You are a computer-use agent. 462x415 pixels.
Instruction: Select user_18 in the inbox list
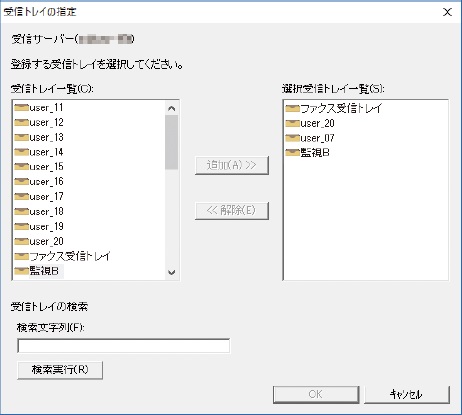[46, 212]
